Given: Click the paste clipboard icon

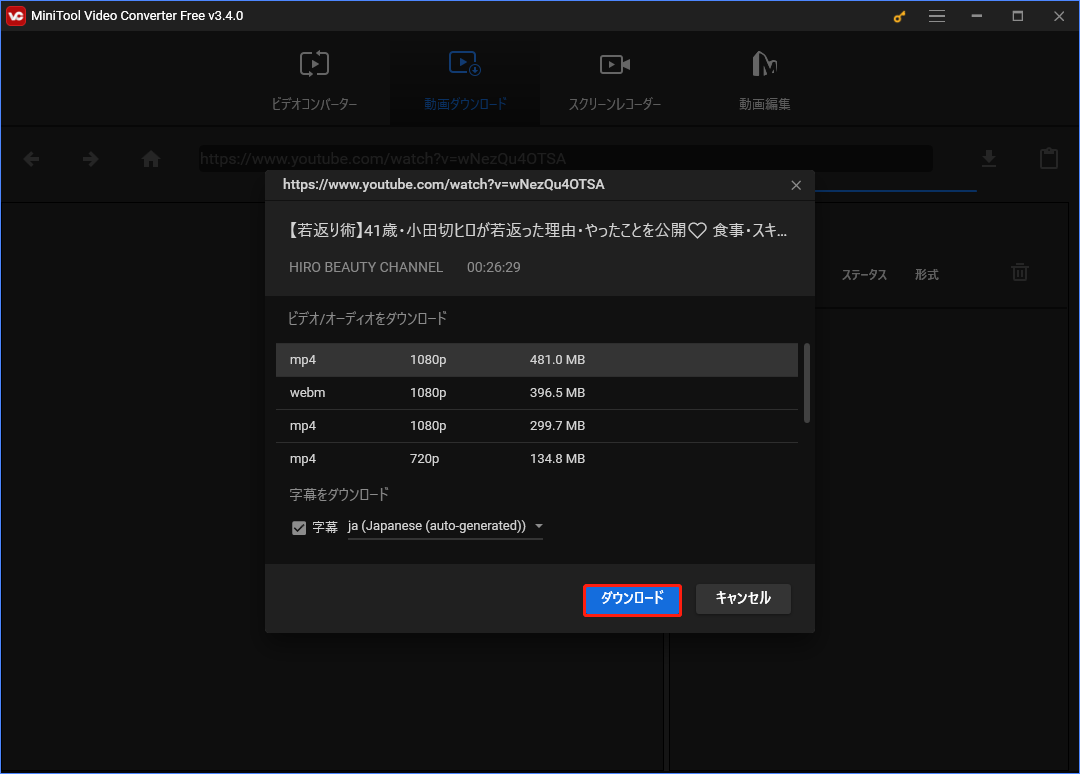Looking at the screenshot, I should click(x=1048, y=158).
